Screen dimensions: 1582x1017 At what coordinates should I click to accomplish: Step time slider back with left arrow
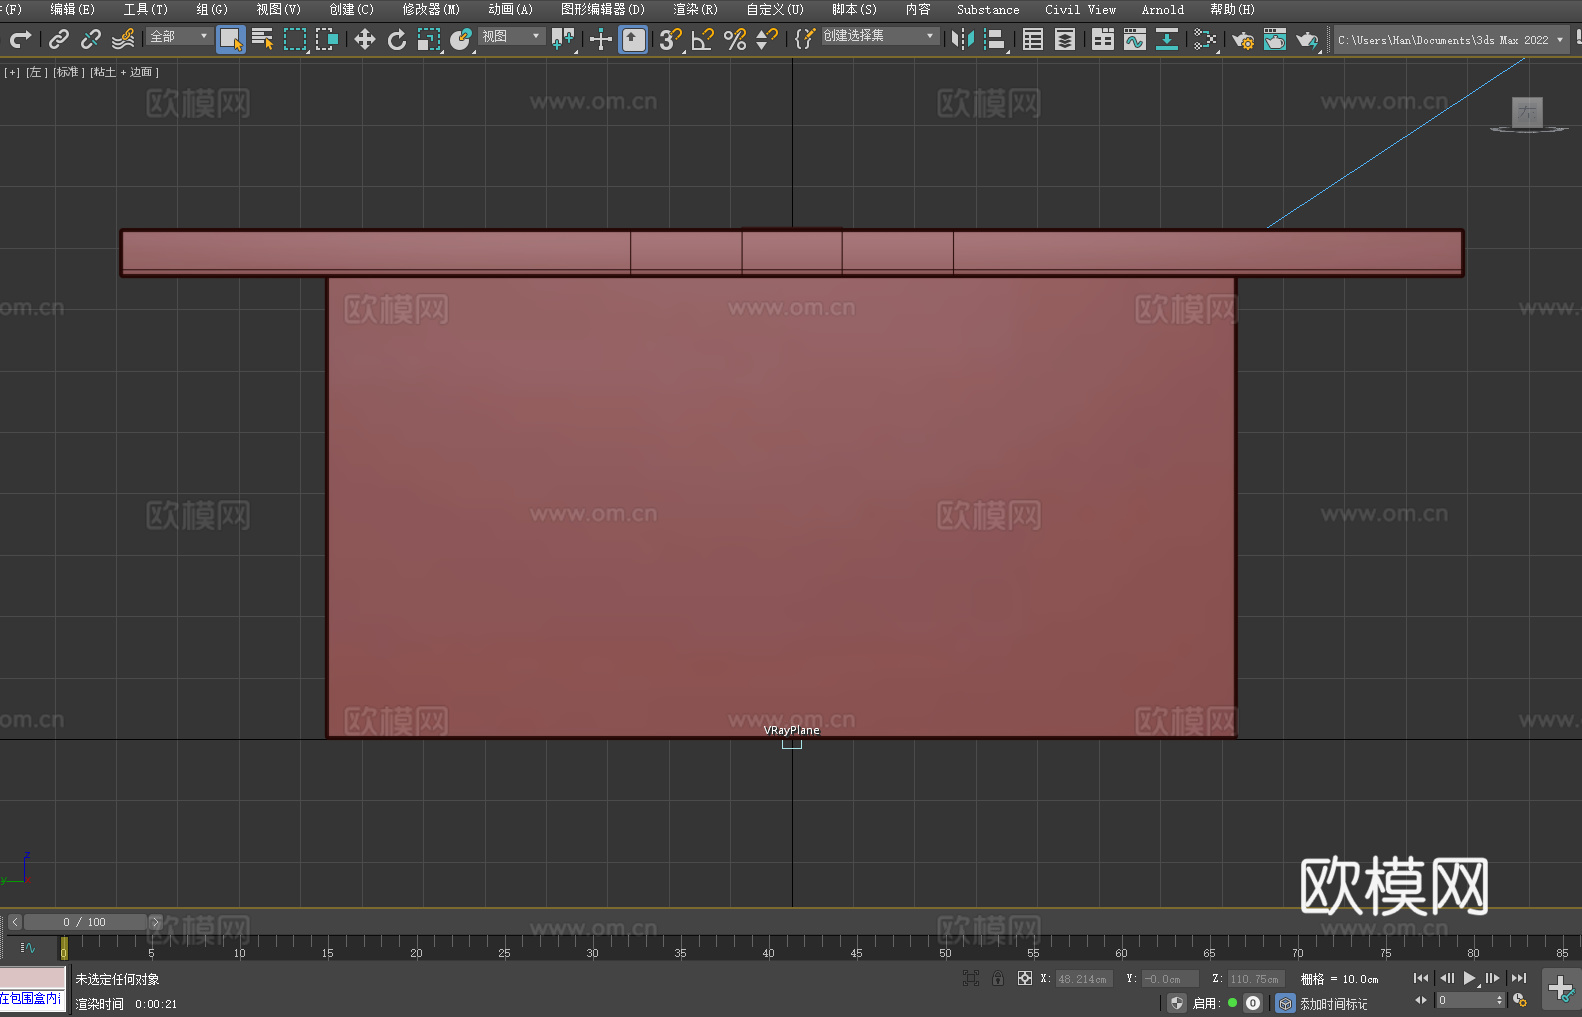click(x=14, y=922)
